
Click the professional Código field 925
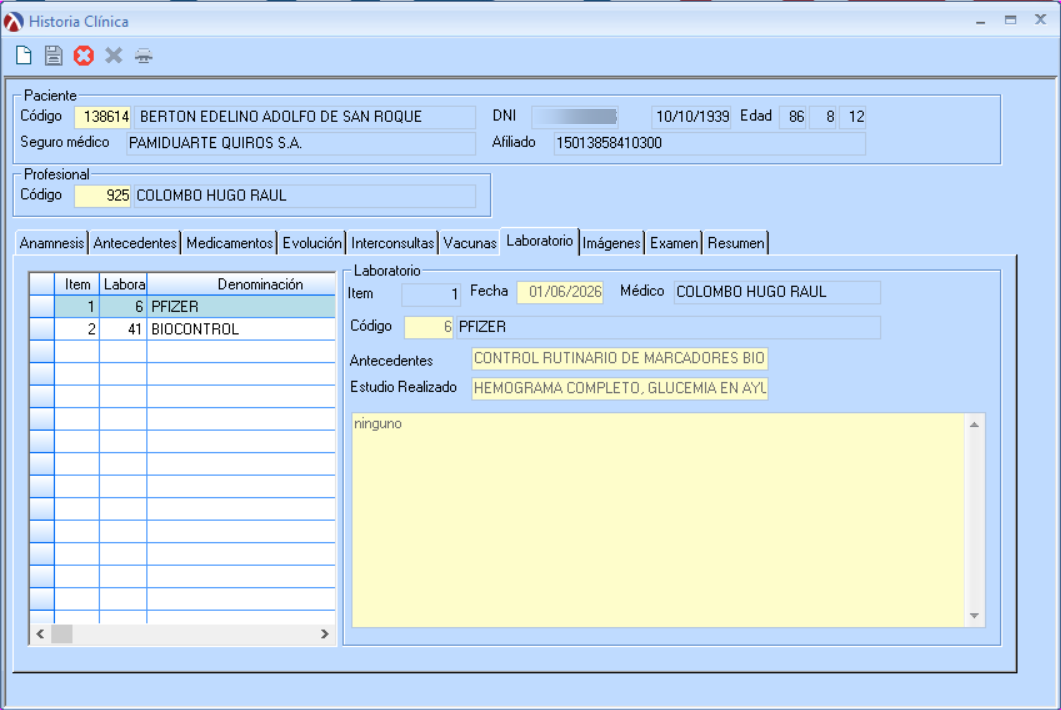102,196
